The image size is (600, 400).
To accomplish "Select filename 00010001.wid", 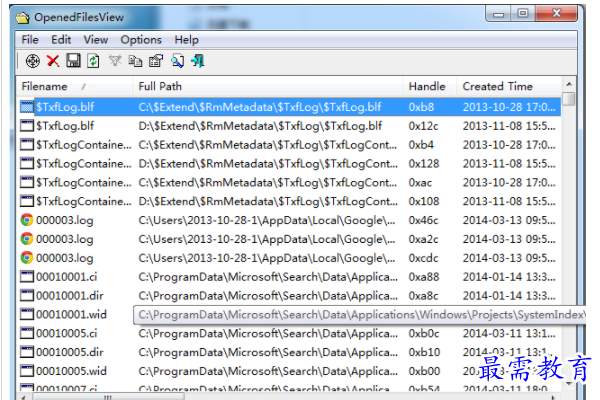I will pos(71,314).
